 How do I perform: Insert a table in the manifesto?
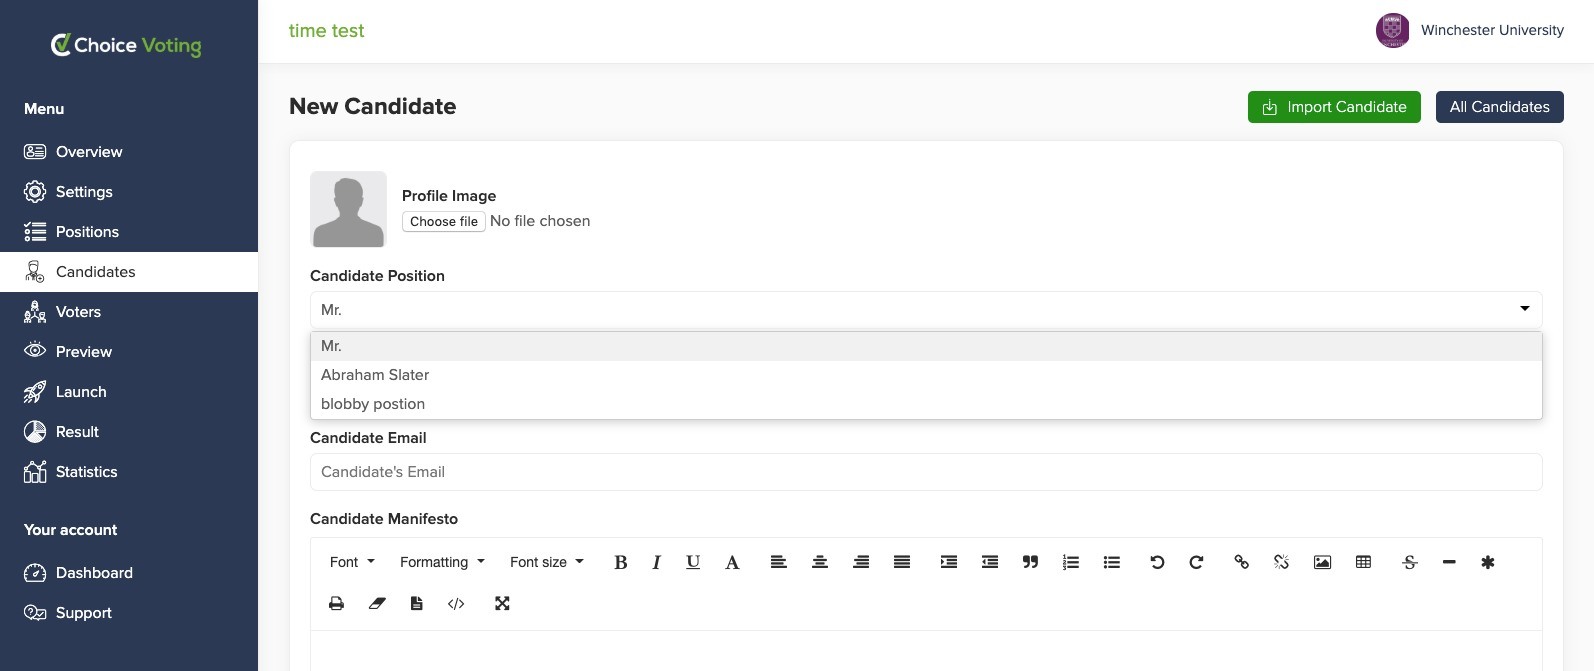(x=1363, y=562)
